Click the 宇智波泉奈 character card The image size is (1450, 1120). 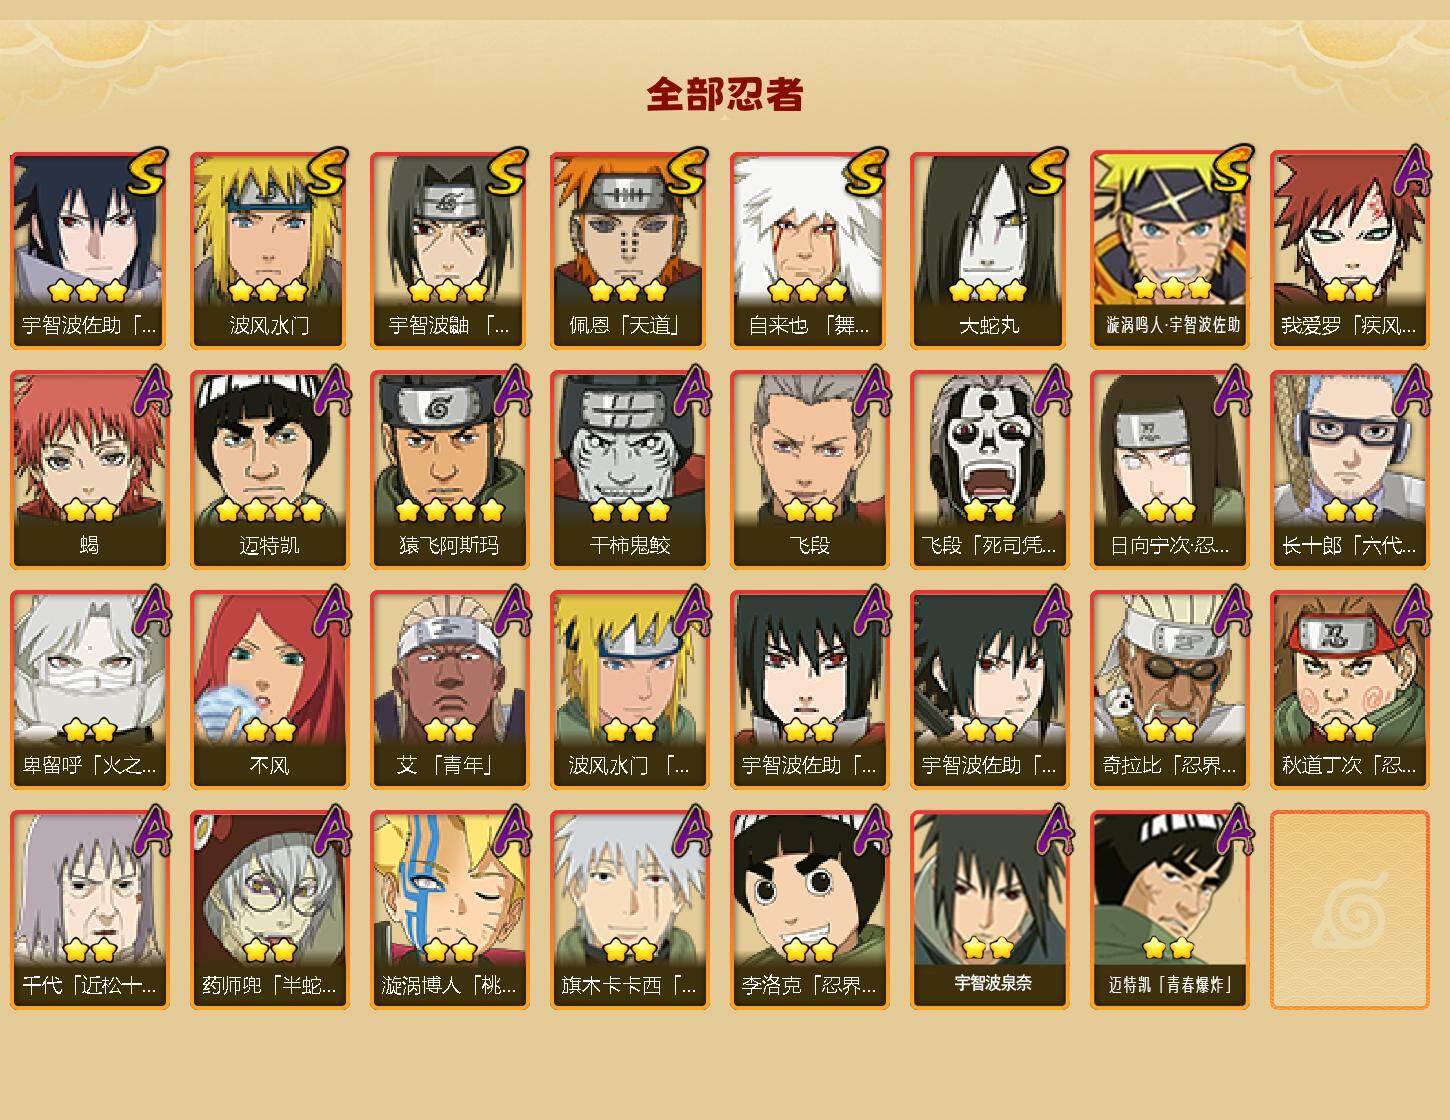989,910
